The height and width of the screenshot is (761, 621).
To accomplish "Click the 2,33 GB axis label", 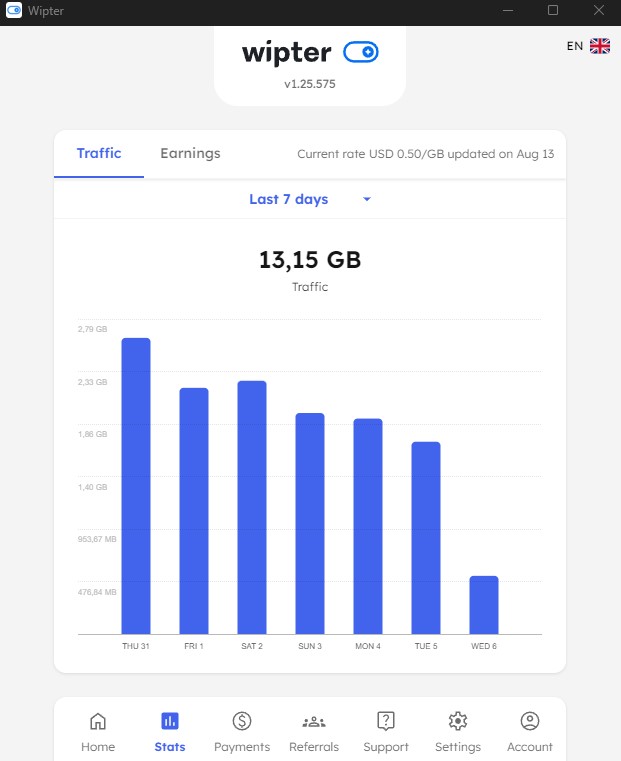I will click(x=92, y=382).
